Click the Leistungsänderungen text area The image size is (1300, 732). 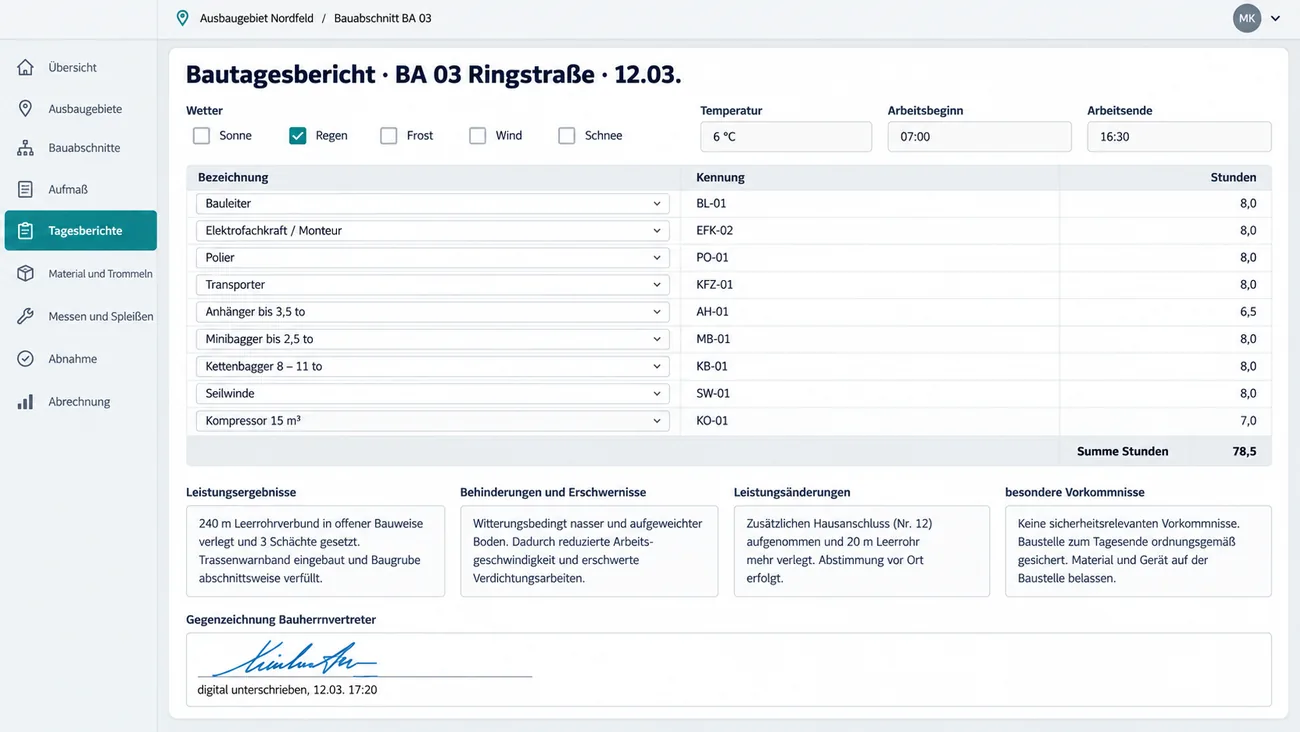862,551
